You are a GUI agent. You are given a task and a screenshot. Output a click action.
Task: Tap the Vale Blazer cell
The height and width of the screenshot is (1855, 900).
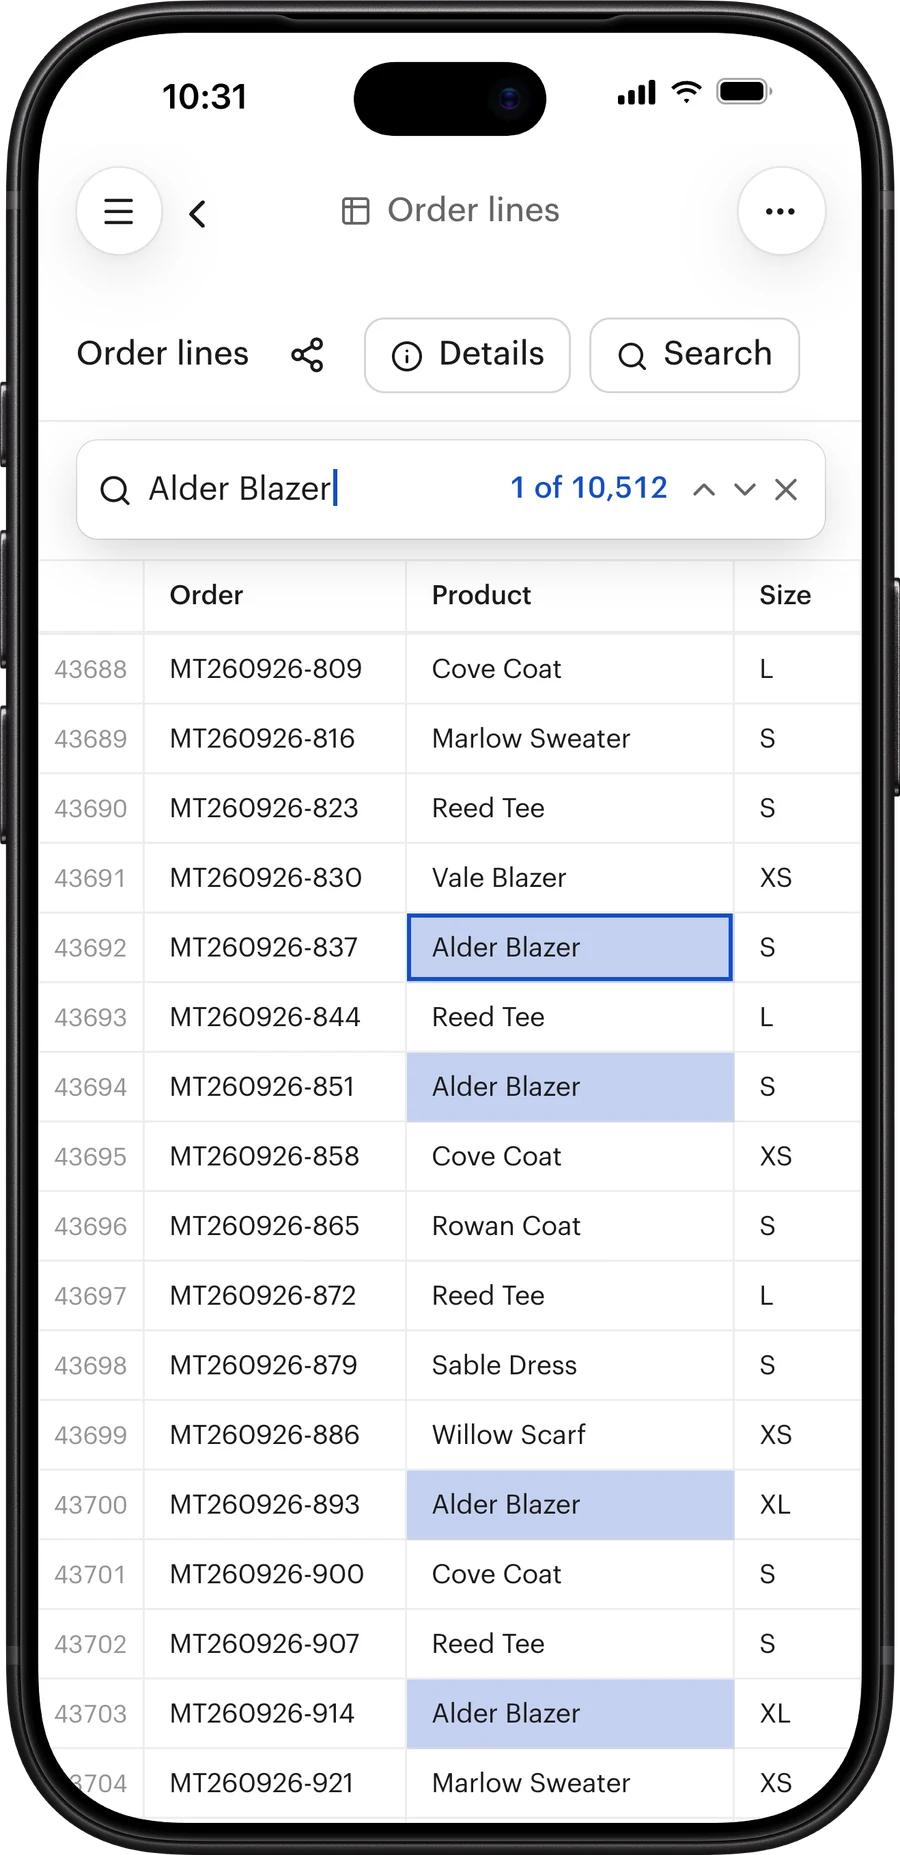570,878
